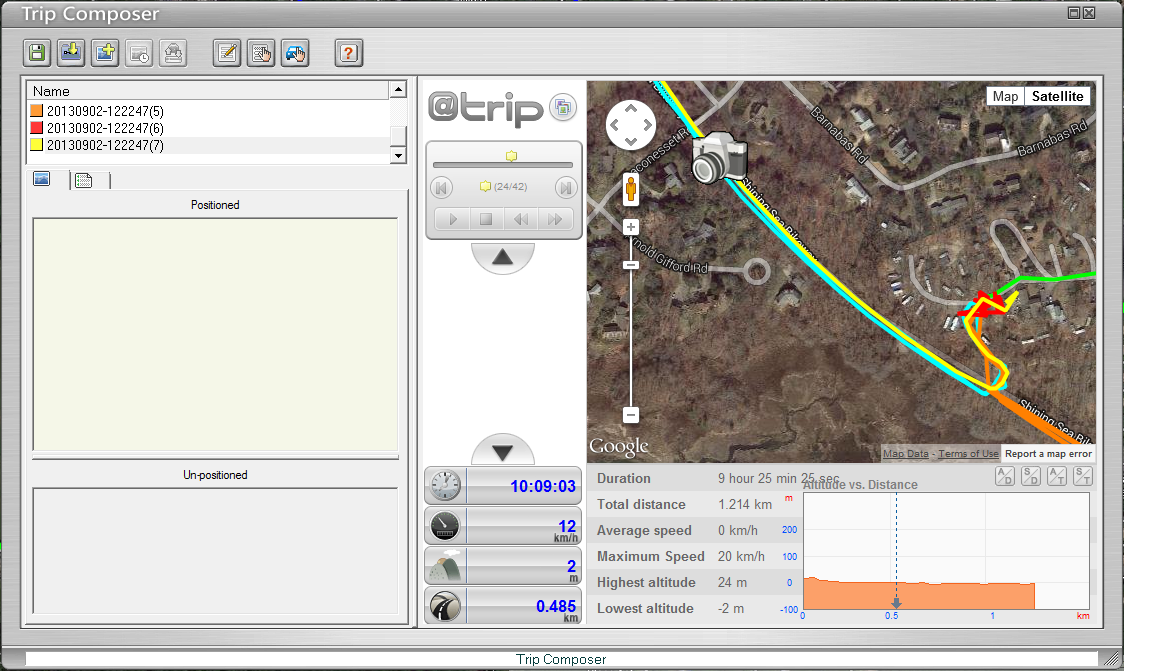The height and width of the screenshot is (671, 1152).
Task: Click the Street View pegman icon
Action: [x=630, y=190]
